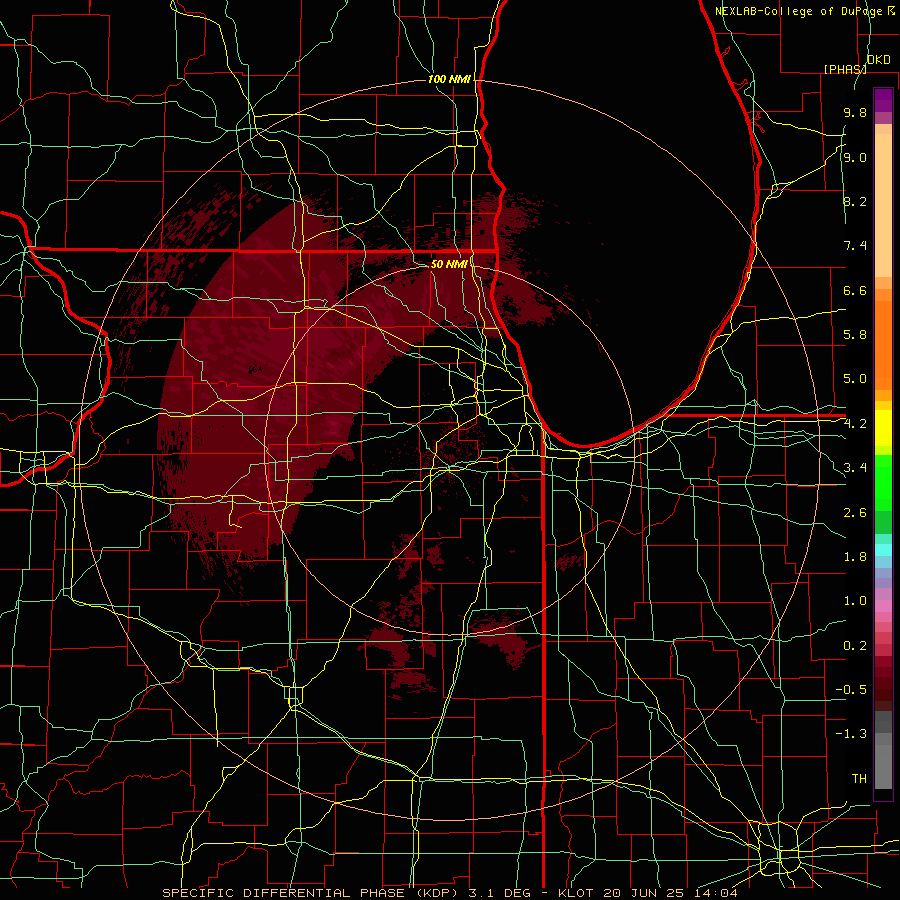Click the 8.2 legend value
Viewport: 900px width, 900px height.
tap(855, 201)
